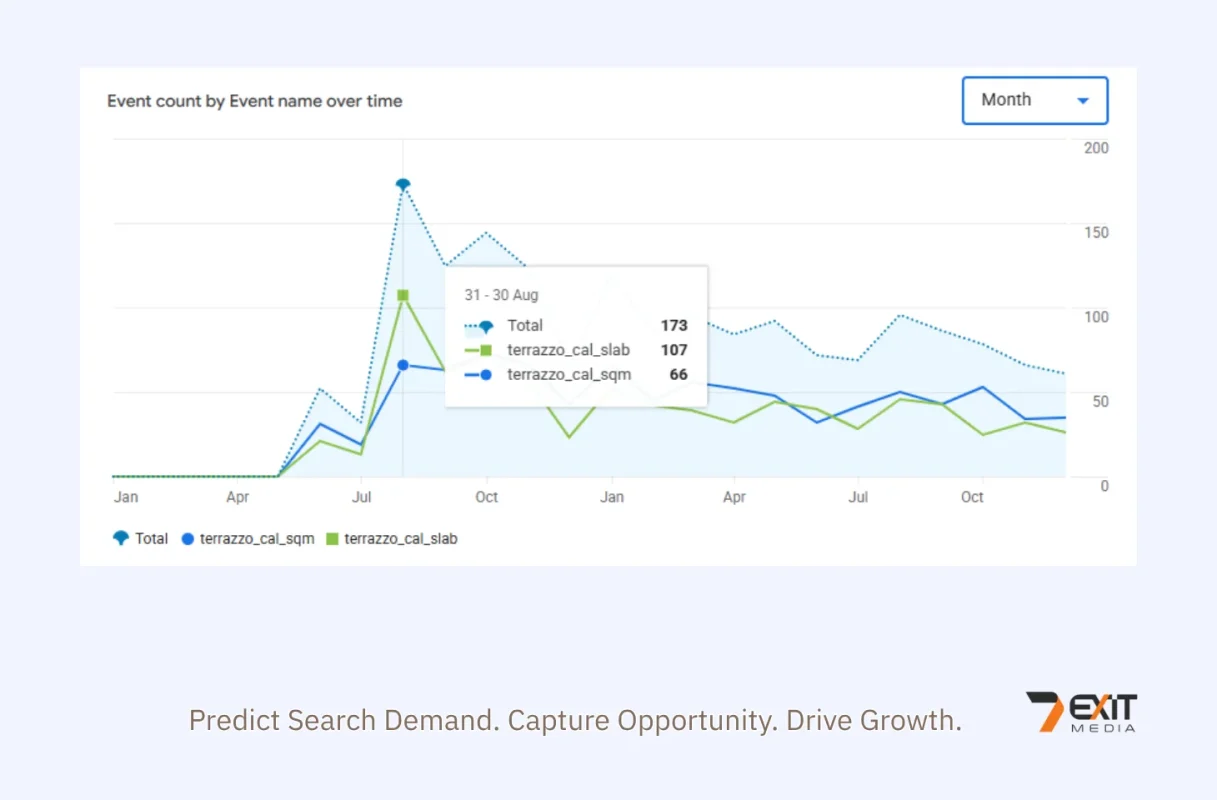Toggle terrazzo_cal_sqm series in legend
Viewport: 1217px width, 800px height.
pos(248,538)
